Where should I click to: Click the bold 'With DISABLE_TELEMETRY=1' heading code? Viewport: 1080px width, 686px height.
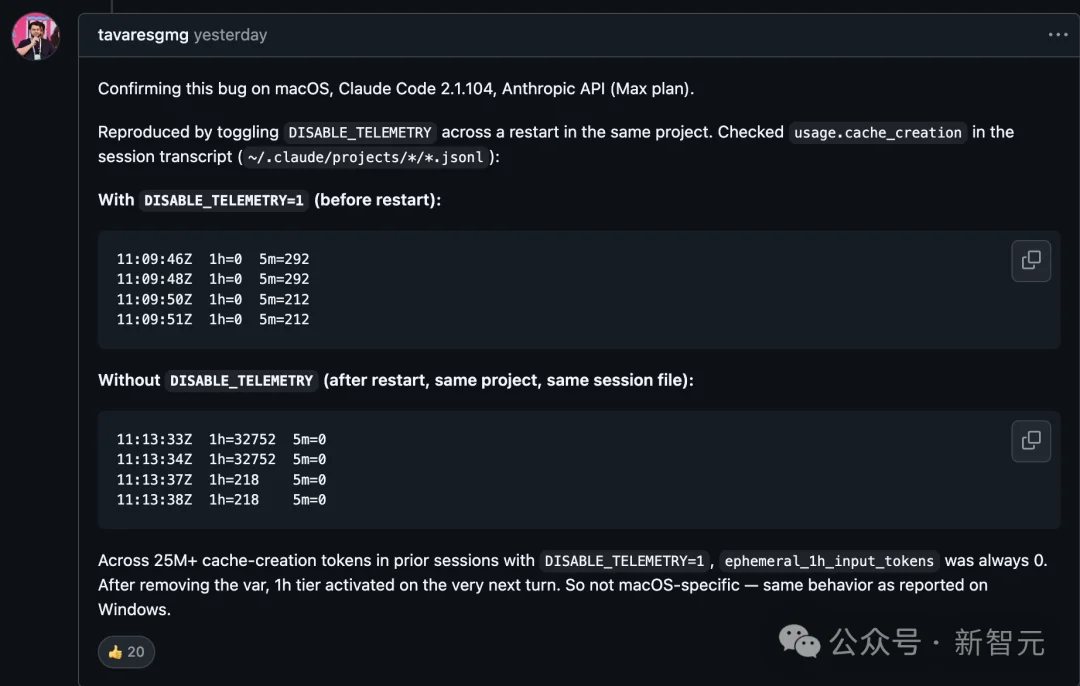(224, 200)
